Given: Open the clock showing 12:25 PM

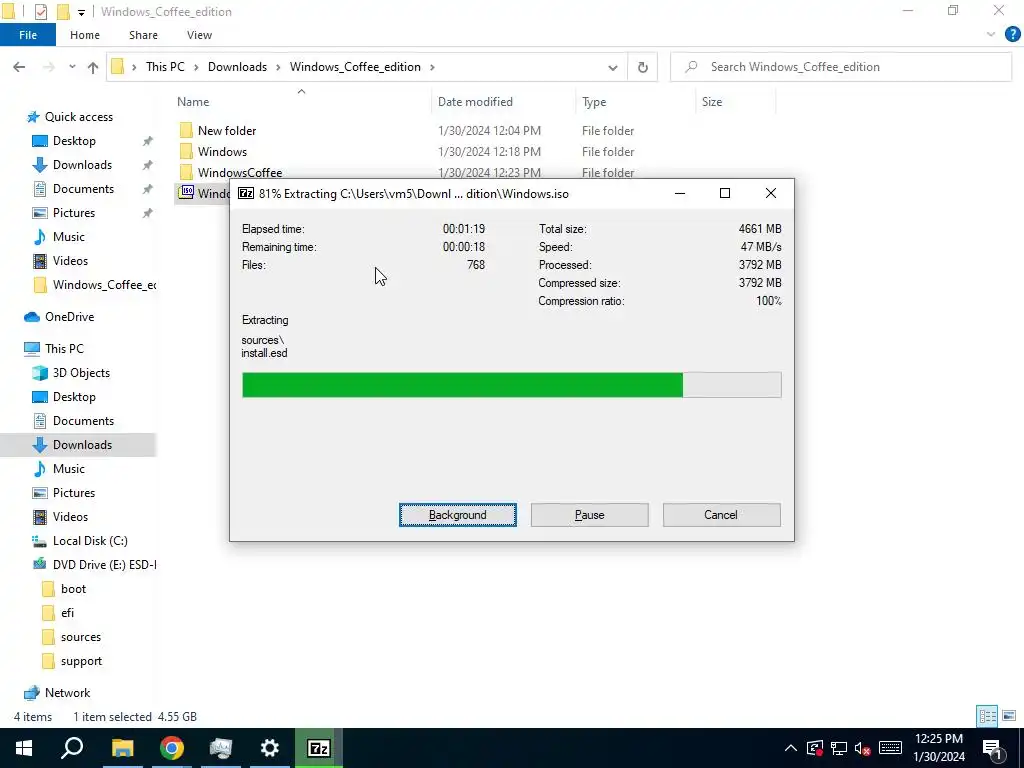Looking at the screenshot, I should pos(938,748).
